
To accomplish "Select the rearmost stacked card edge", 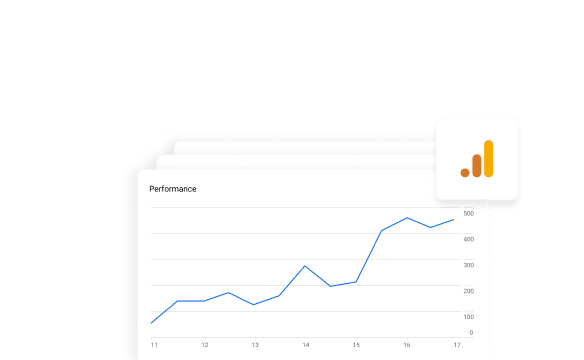I will [x=305, y=148].
